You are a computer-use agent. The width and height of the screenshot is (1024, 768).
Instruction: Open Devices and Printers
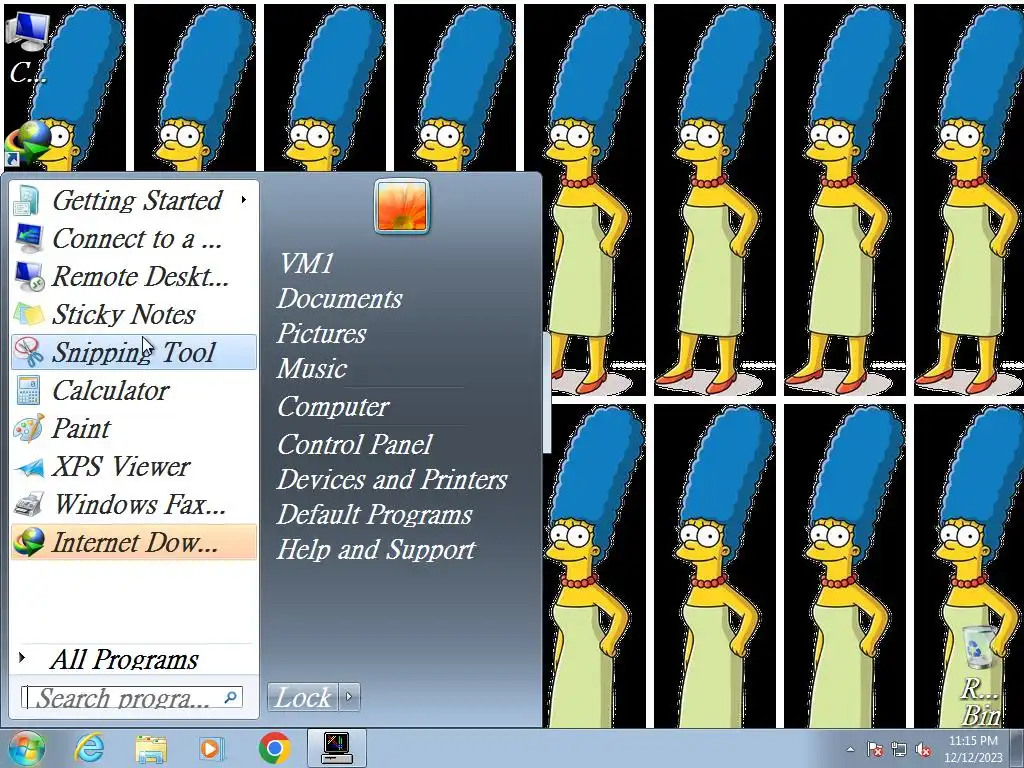pyautogui.click(x=392, y=479)
